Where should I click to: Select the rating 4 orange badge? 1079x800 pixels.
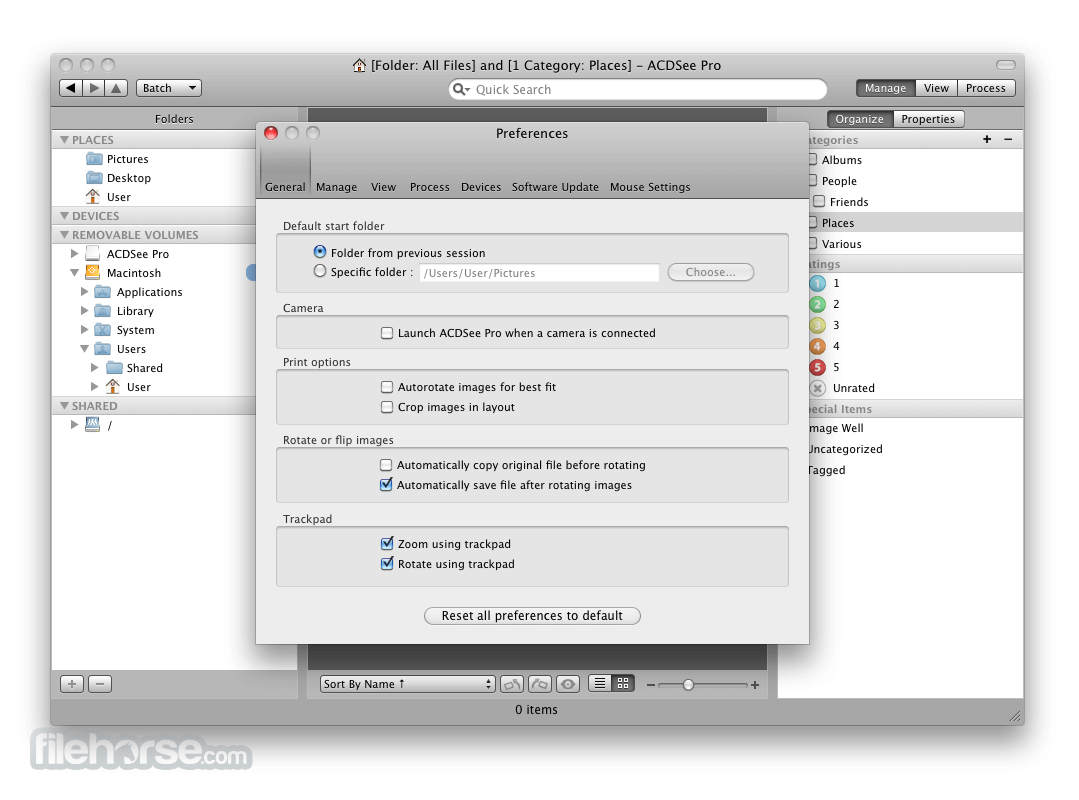pyautogui.click(x=818, y=347)
